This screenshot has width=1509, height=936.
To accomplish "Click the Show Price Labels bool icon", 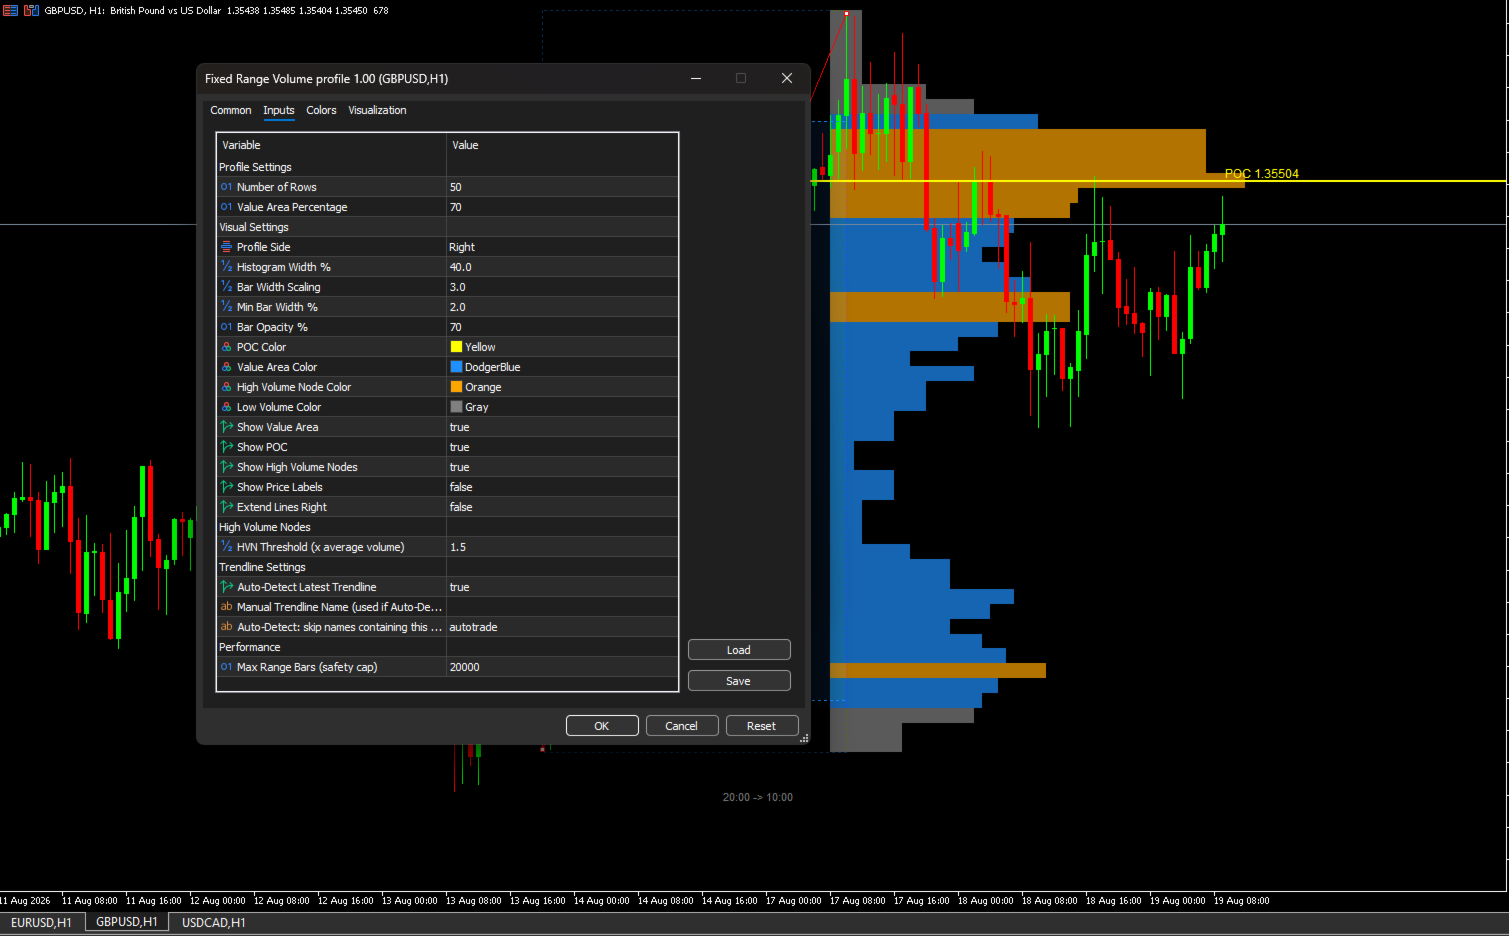I will coord(226,487).
